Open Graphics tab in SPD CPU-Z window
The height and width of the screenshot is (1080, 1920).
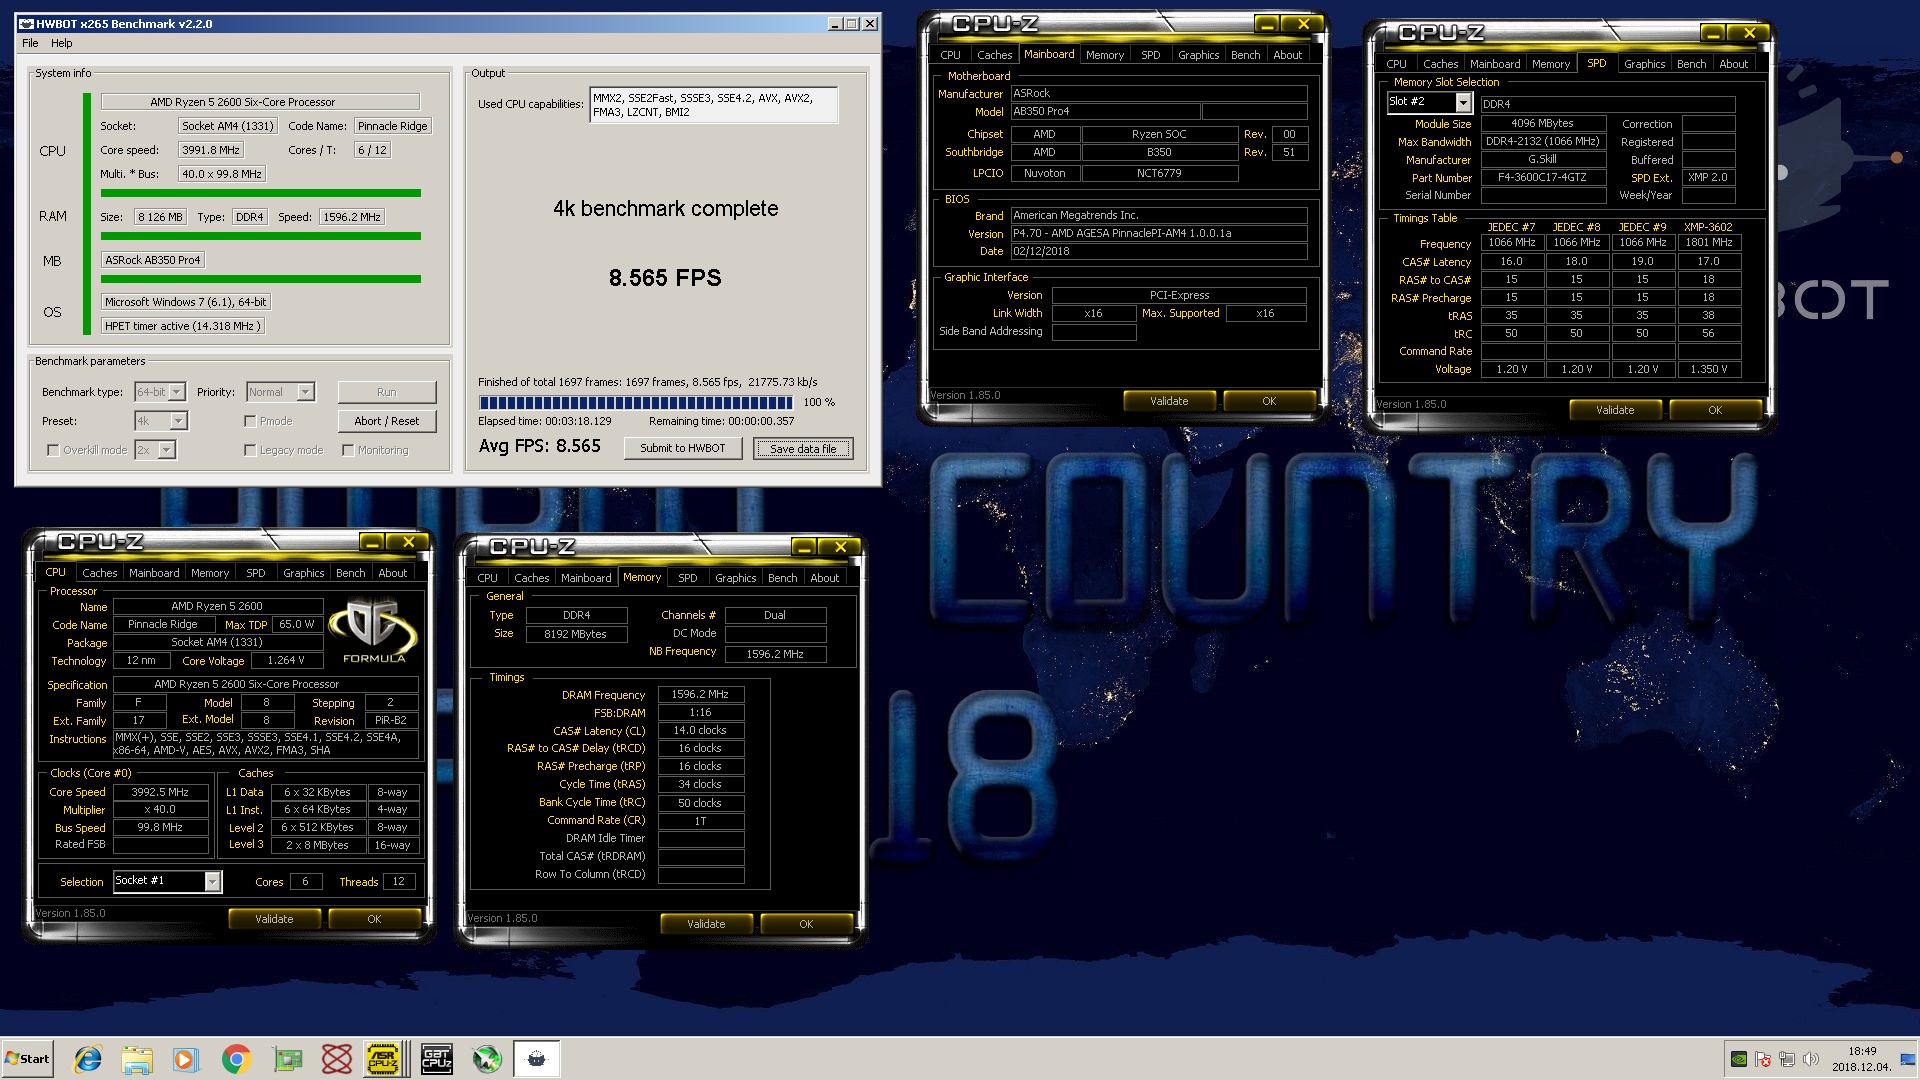1644,64
